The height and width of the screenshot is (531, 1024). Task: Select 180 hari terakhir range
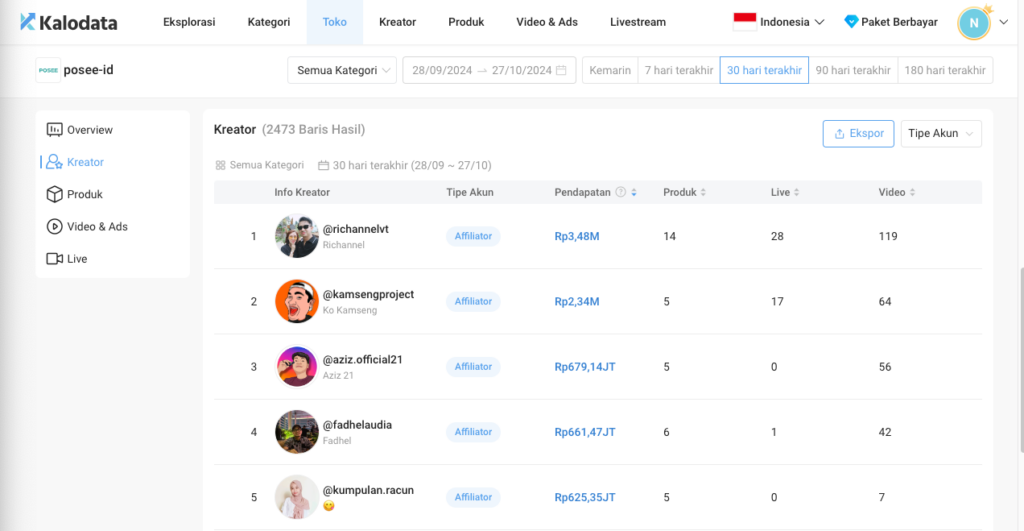pyautogui.click(x=945, y=70)
